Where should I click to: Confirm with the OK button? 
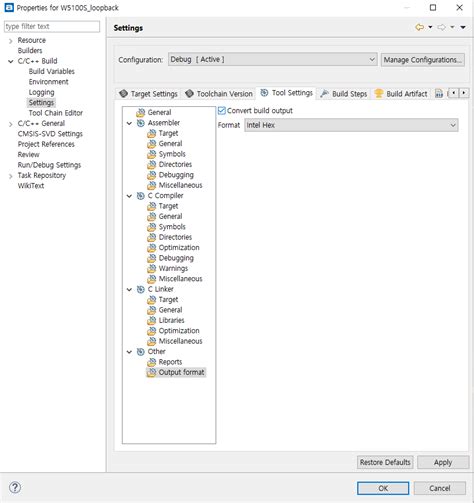click(383, 488)
